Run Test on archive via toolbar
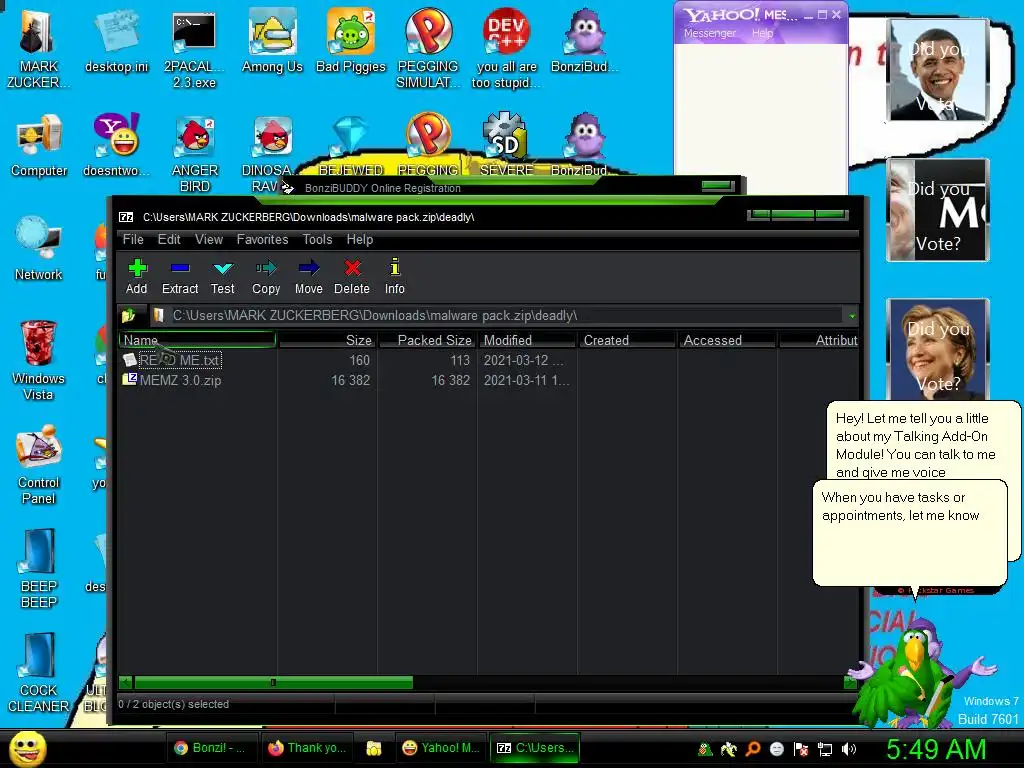The image size is (1024, 768). click(x=223, y=276)
